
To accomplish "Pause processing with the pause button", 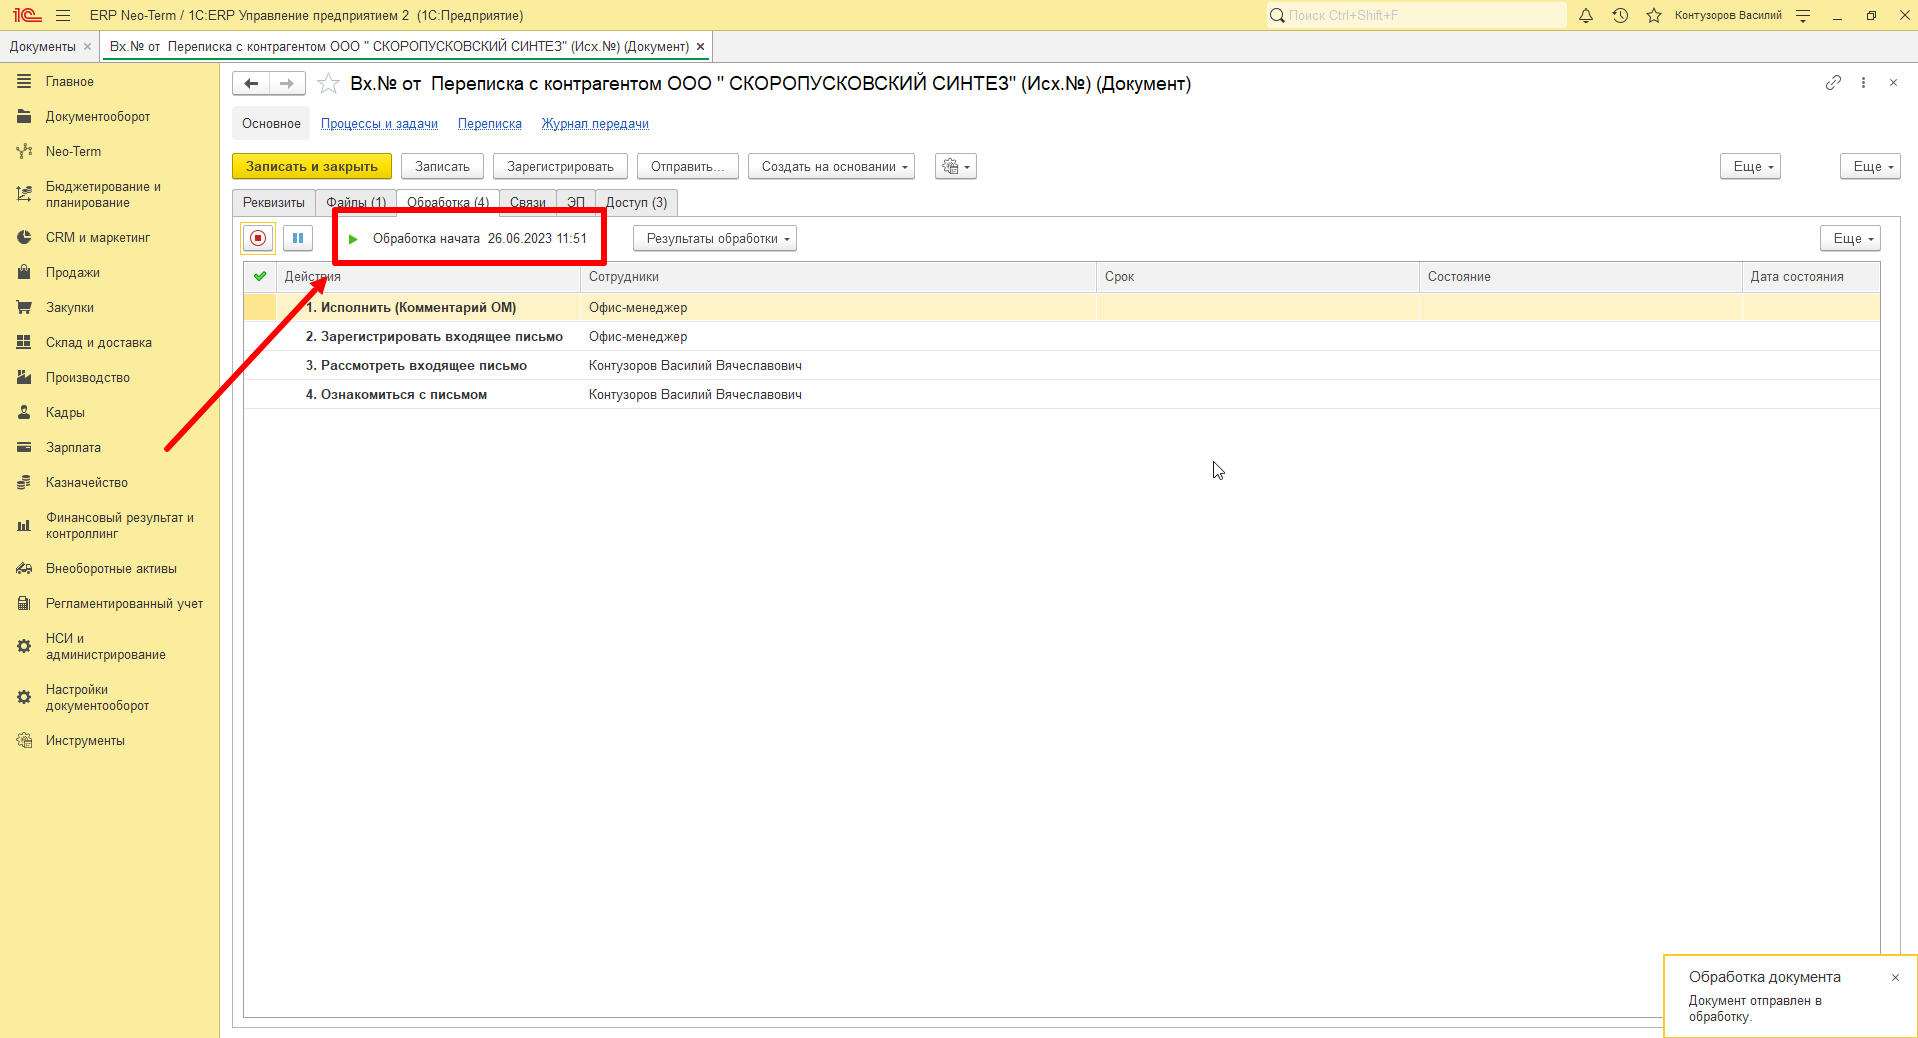I will tap(298, 238).
